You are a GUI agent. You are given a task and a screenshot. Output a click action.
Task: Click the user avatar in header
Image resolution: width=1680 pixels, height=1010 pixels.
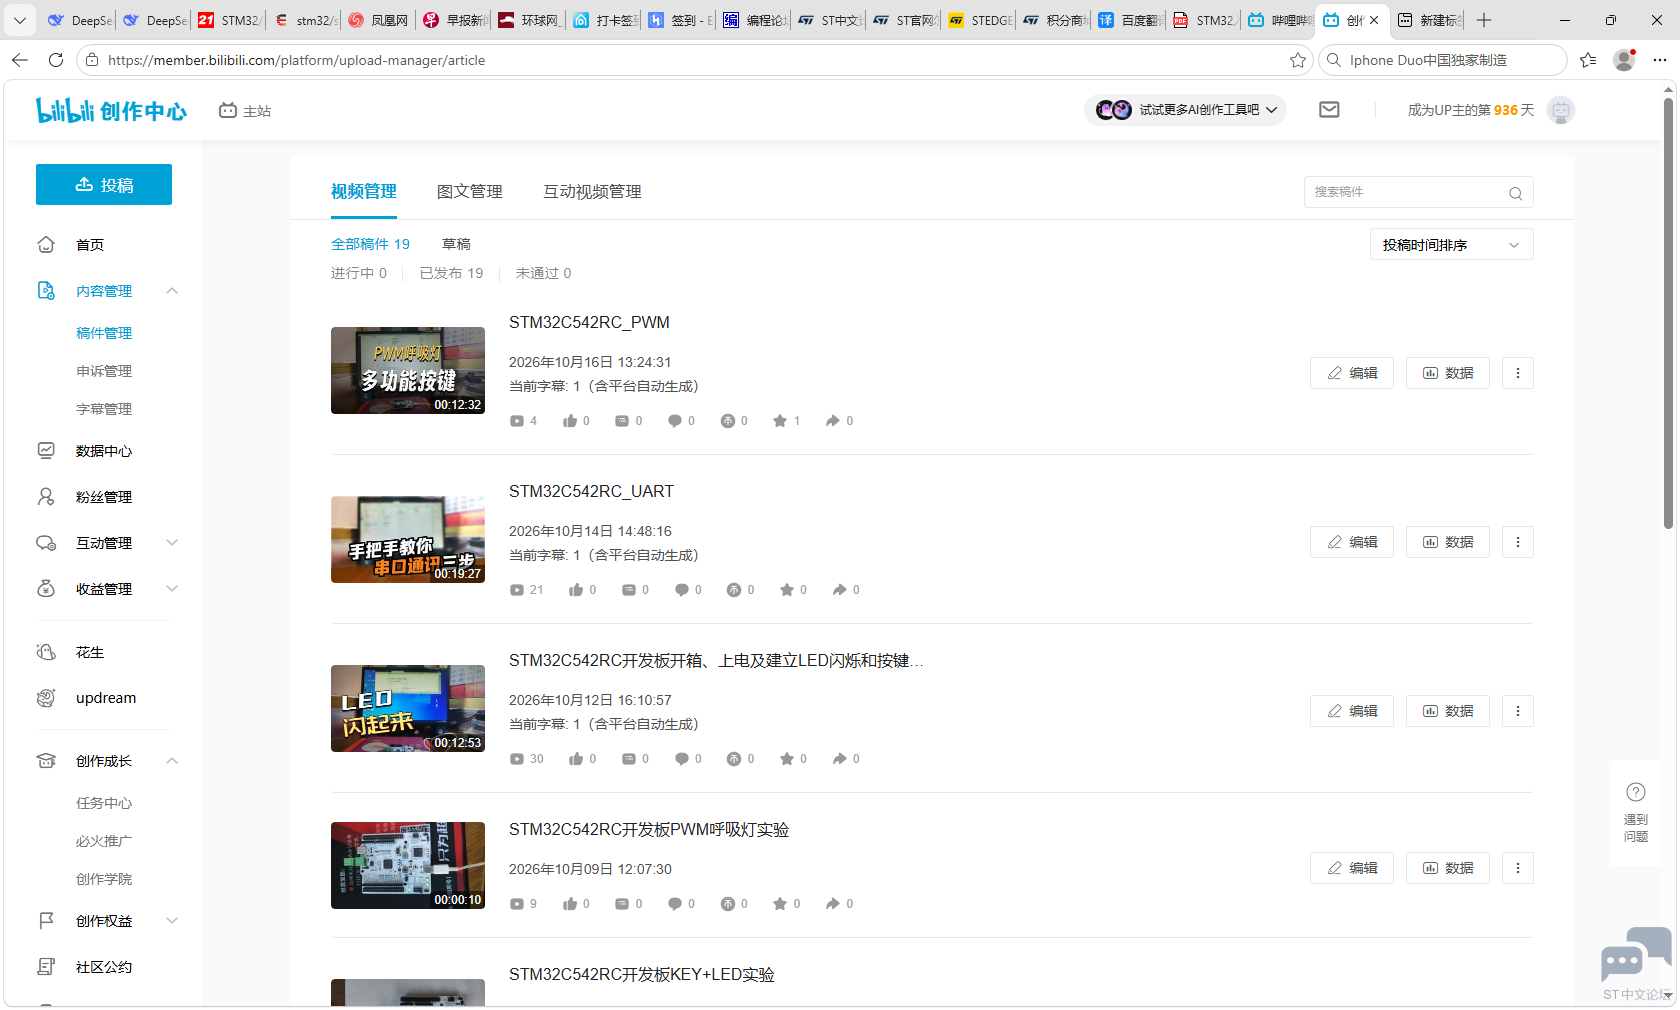tap(1560, 110)
